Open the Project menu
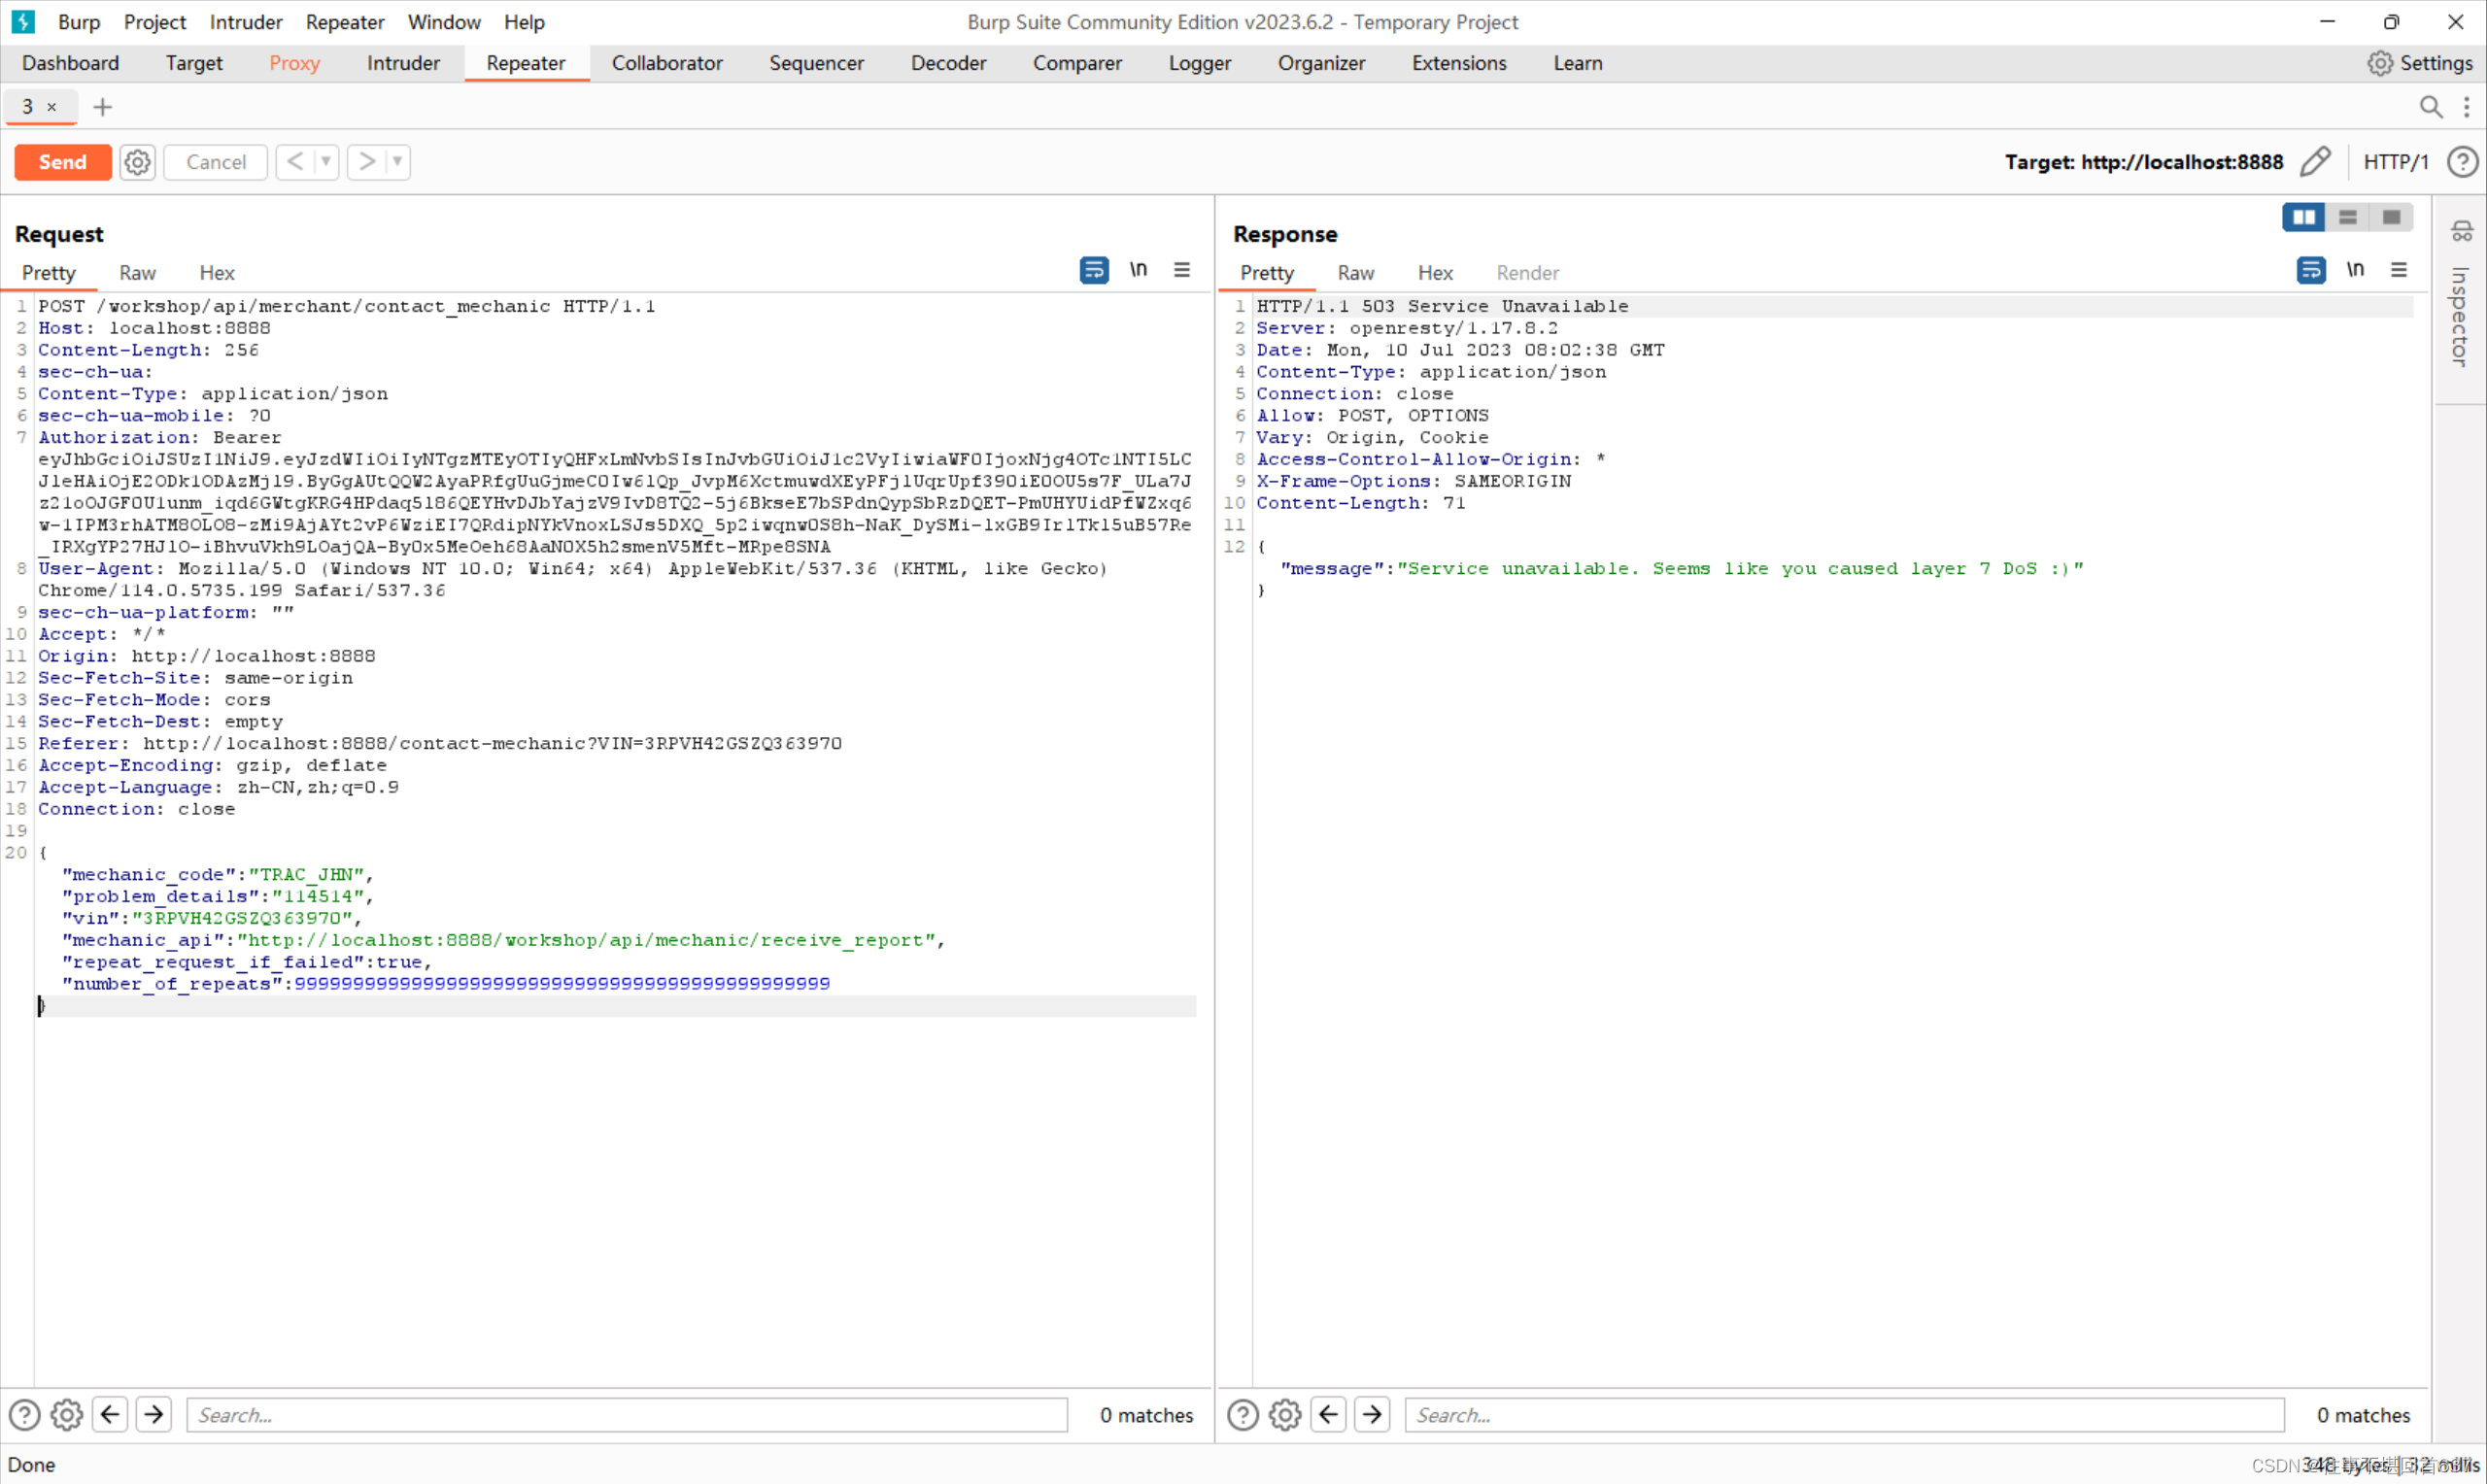The image size is (2487, 1484). [154, 22]
